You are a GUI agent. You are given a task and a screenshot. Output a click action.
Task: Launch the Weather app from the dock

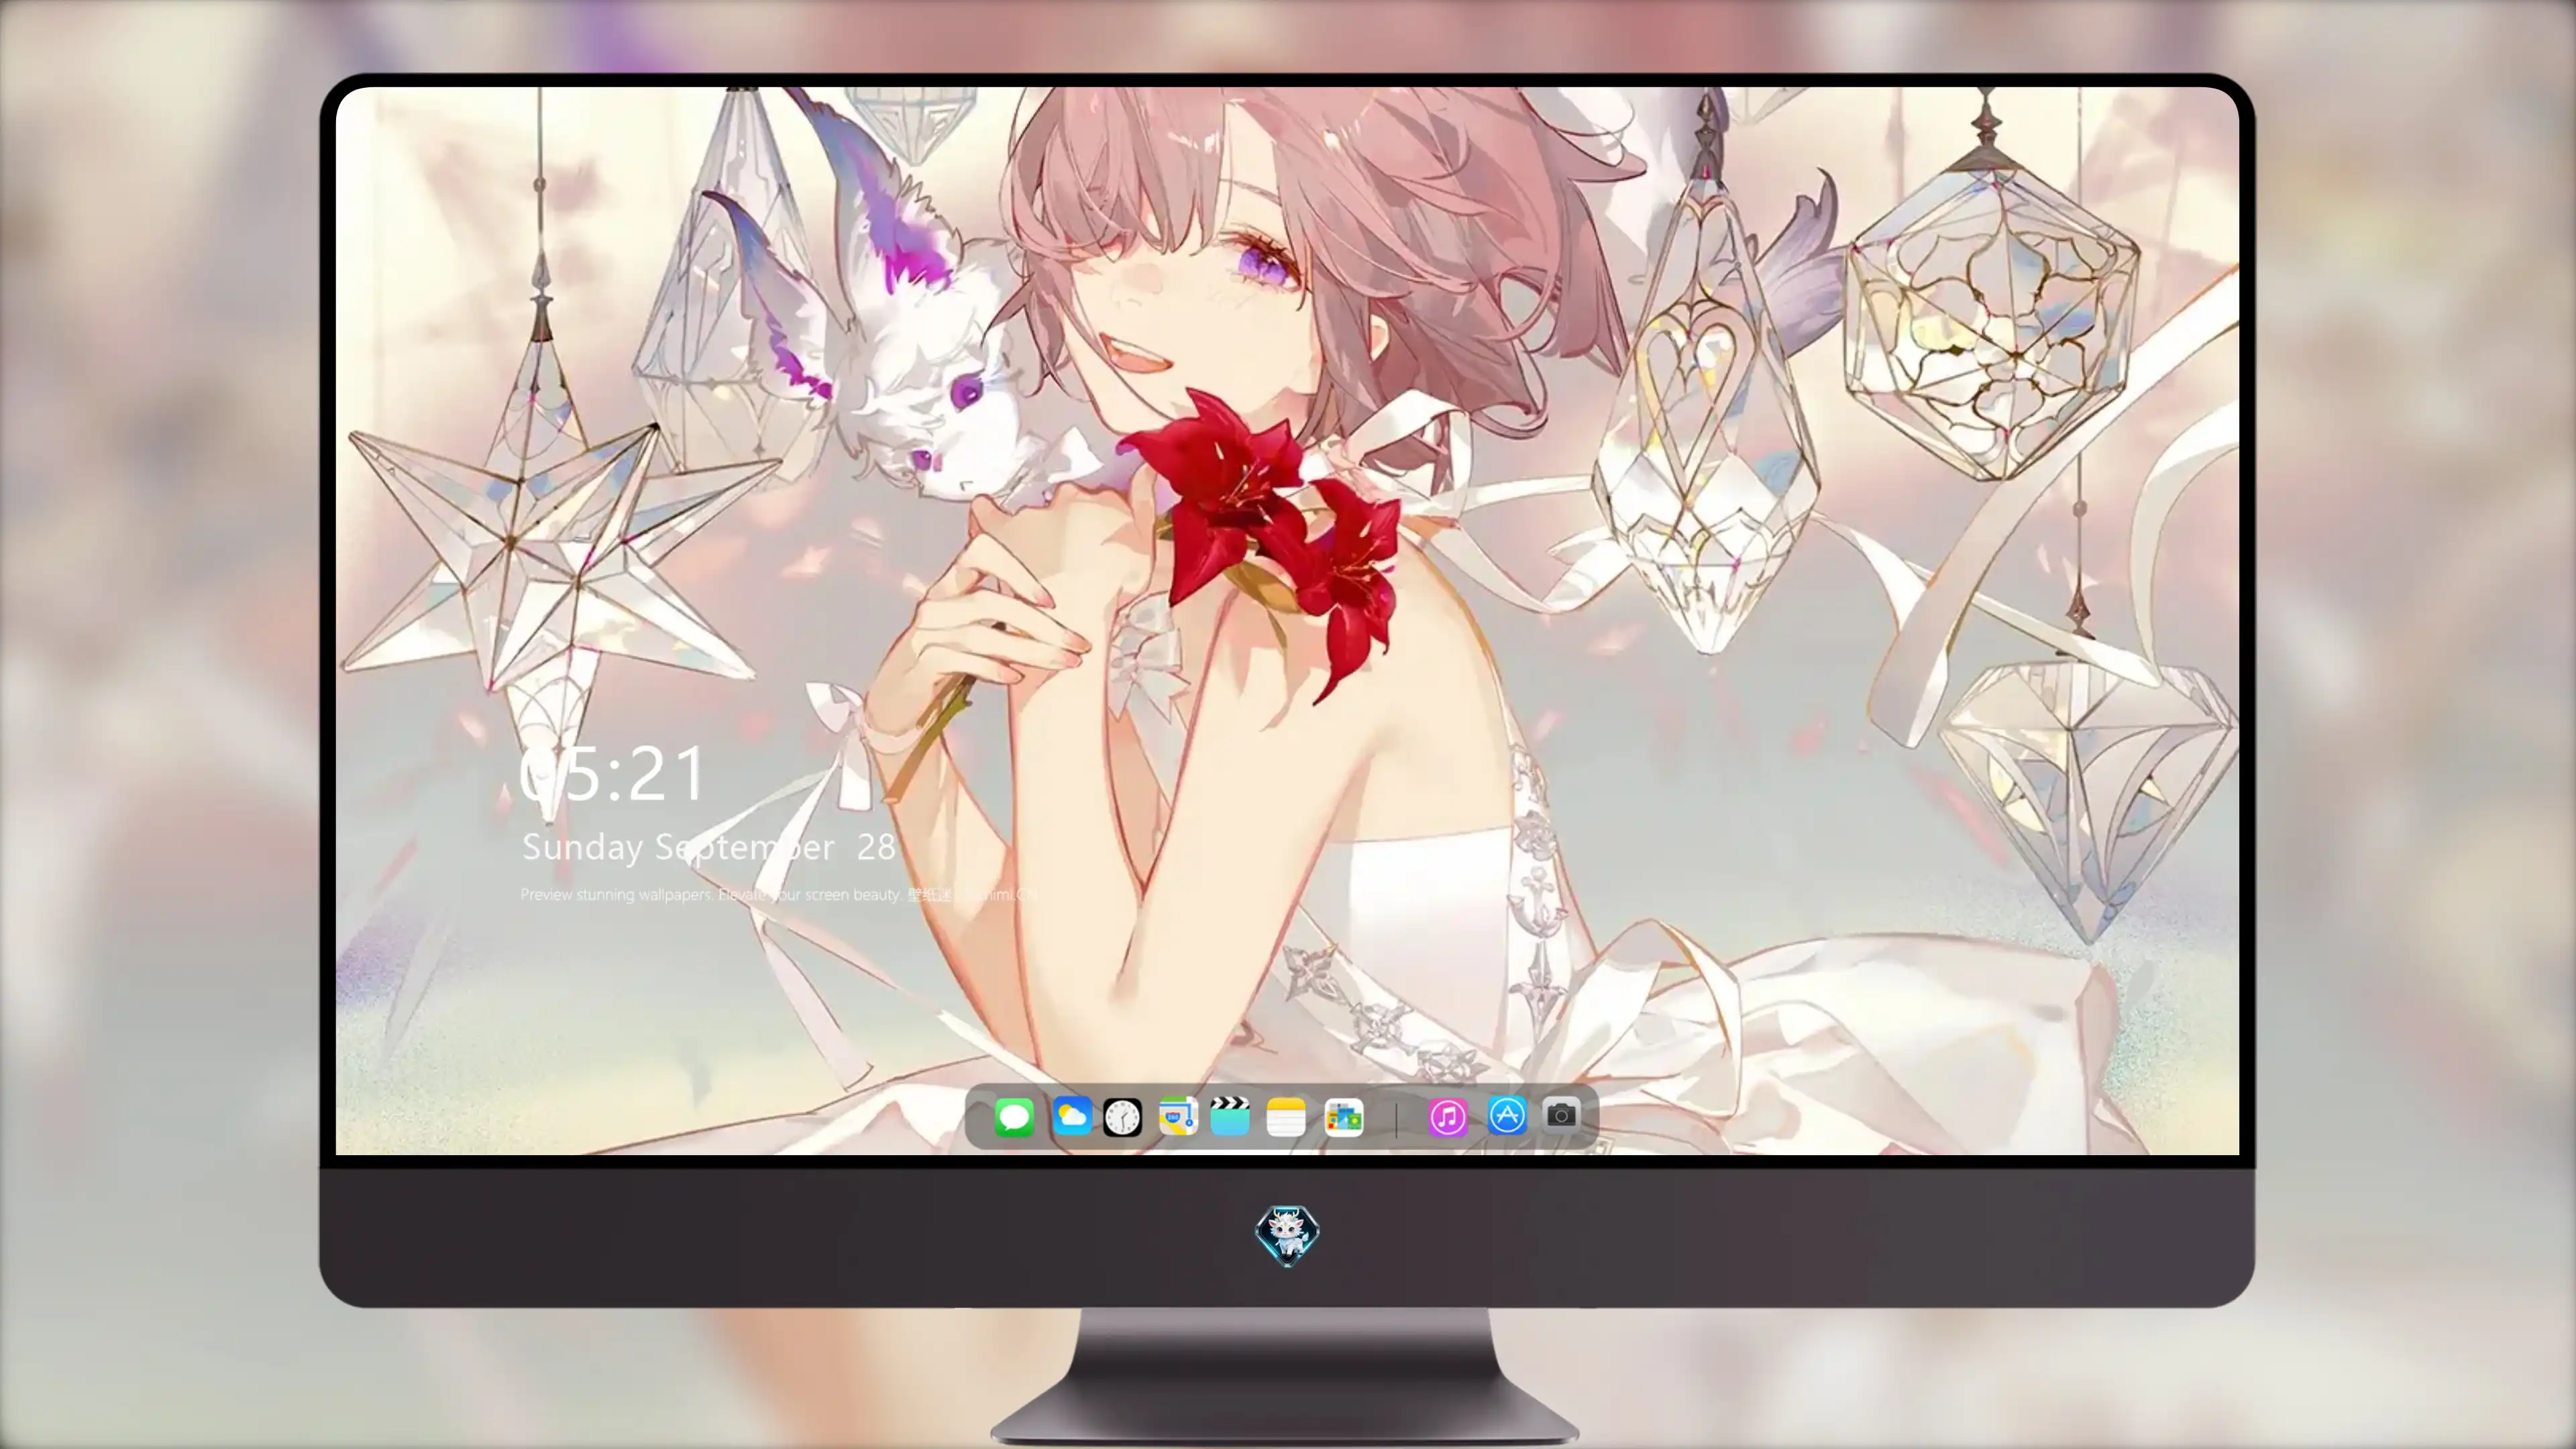tap(1072, 1116)
